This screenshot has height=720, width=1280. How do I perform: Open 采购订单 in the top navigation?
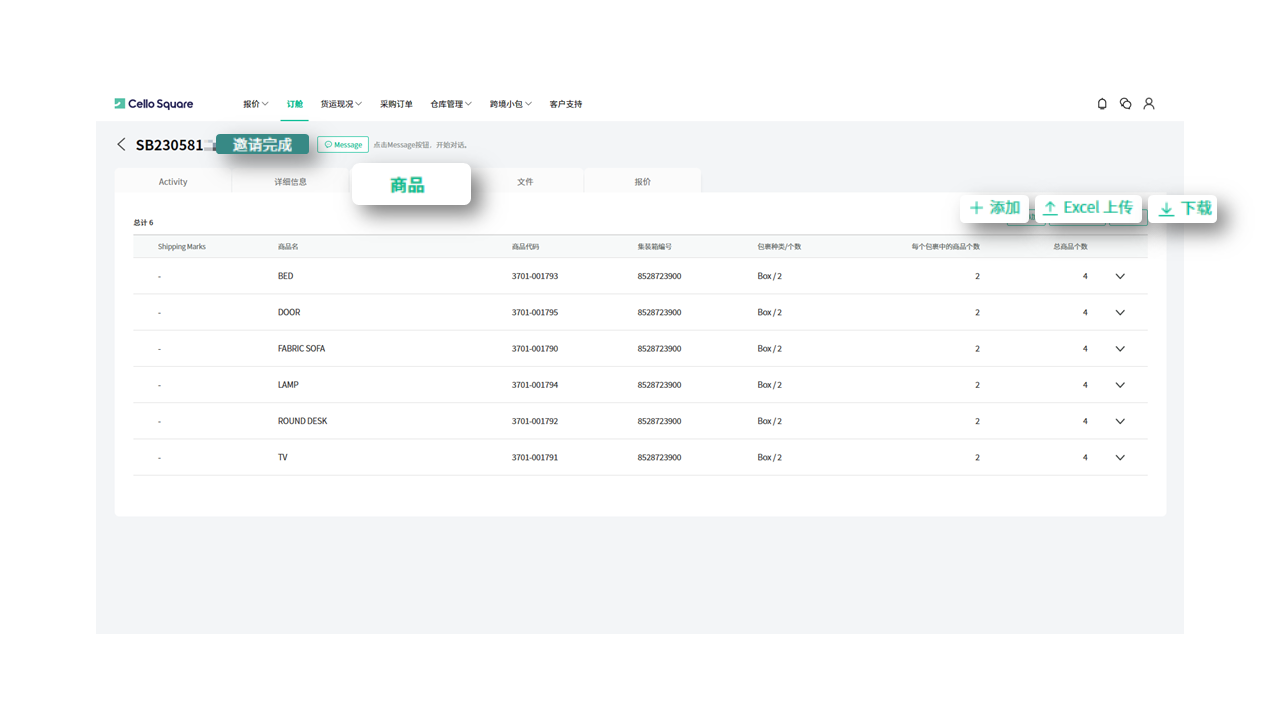click(396, 104)
